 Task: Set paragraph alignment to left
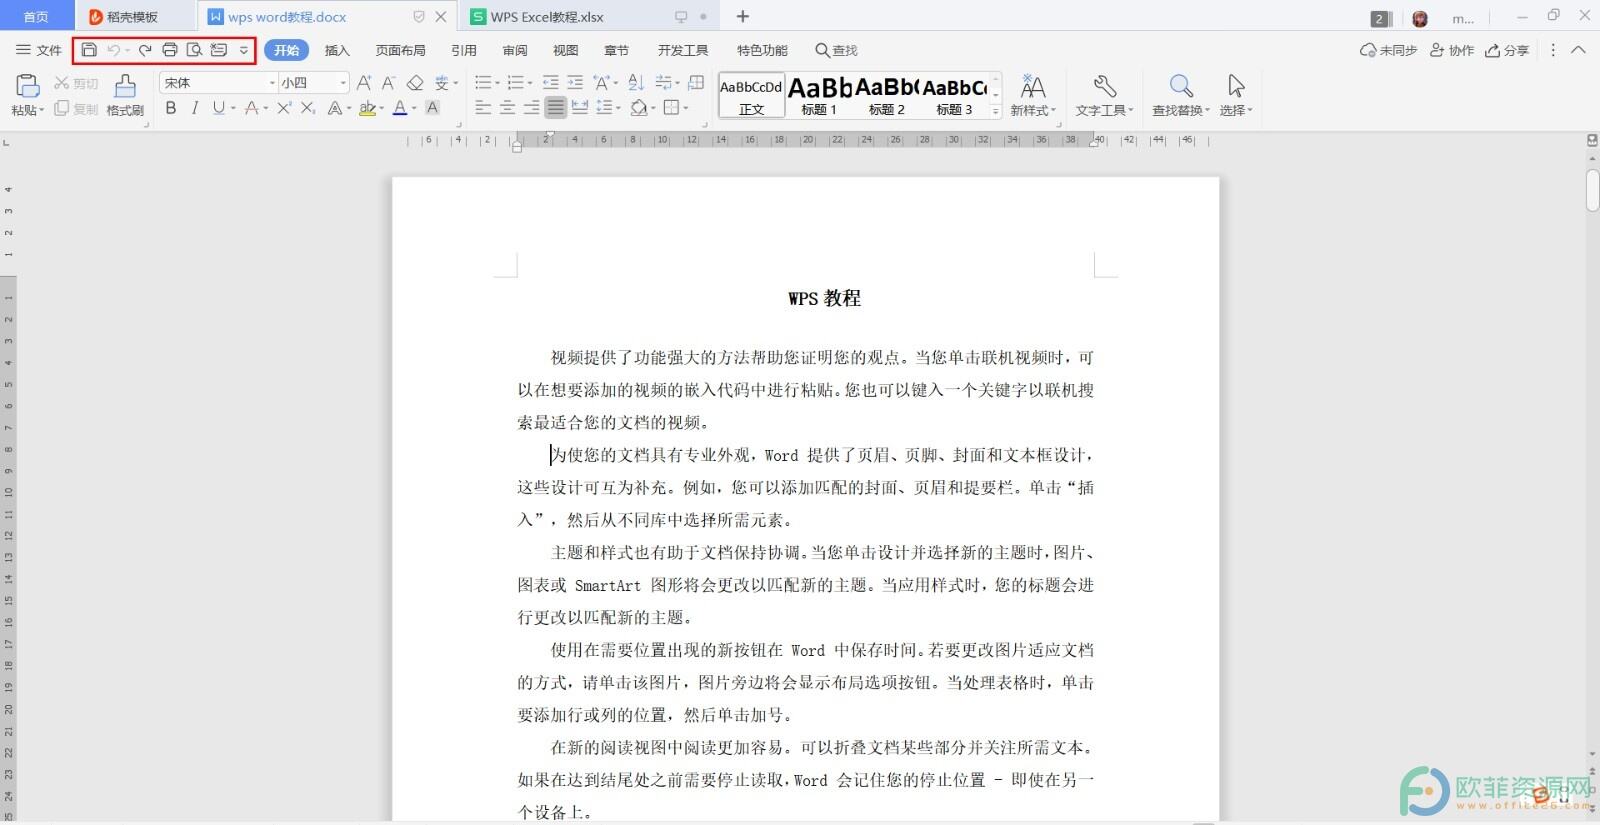click(483, 108)
